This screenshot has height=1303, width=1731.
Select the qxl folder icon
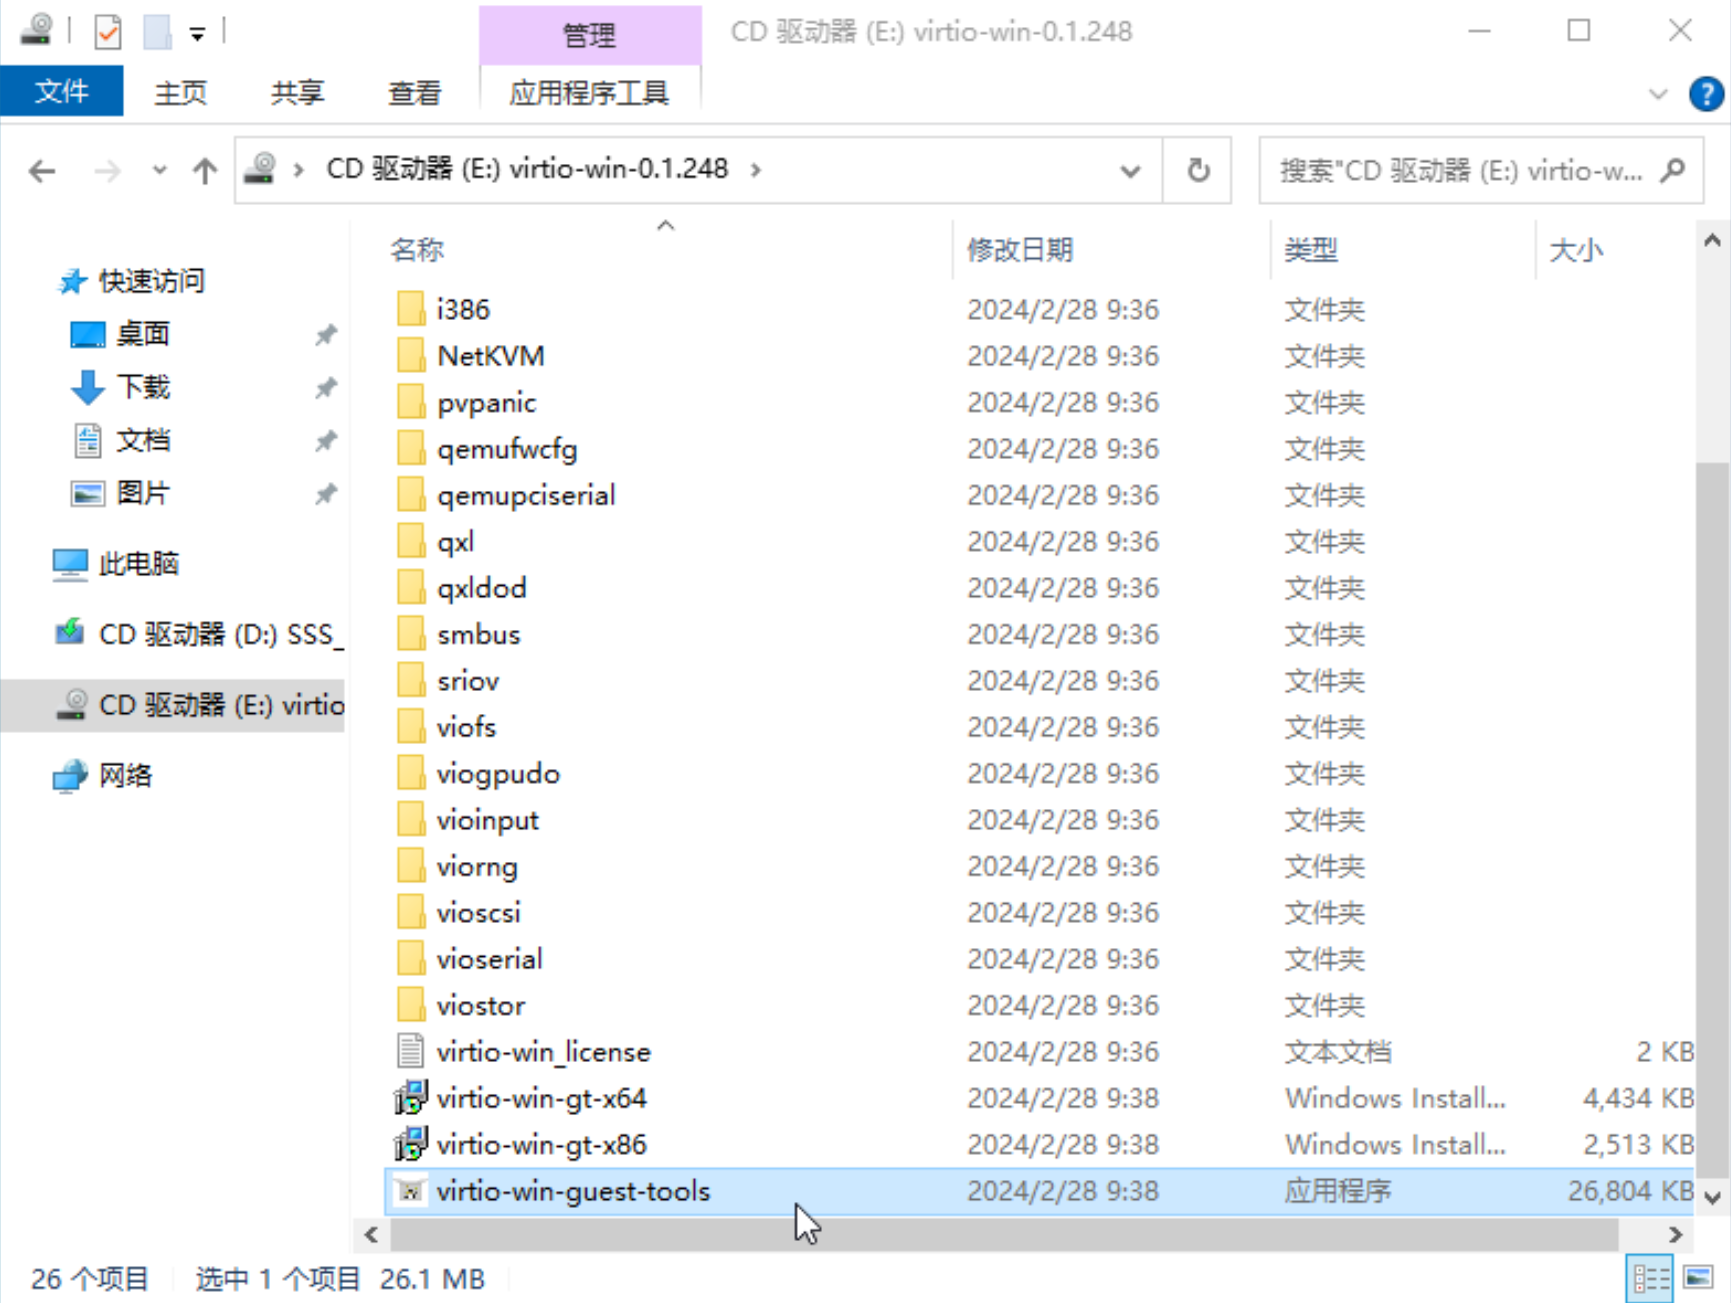(x=411, y=542)
